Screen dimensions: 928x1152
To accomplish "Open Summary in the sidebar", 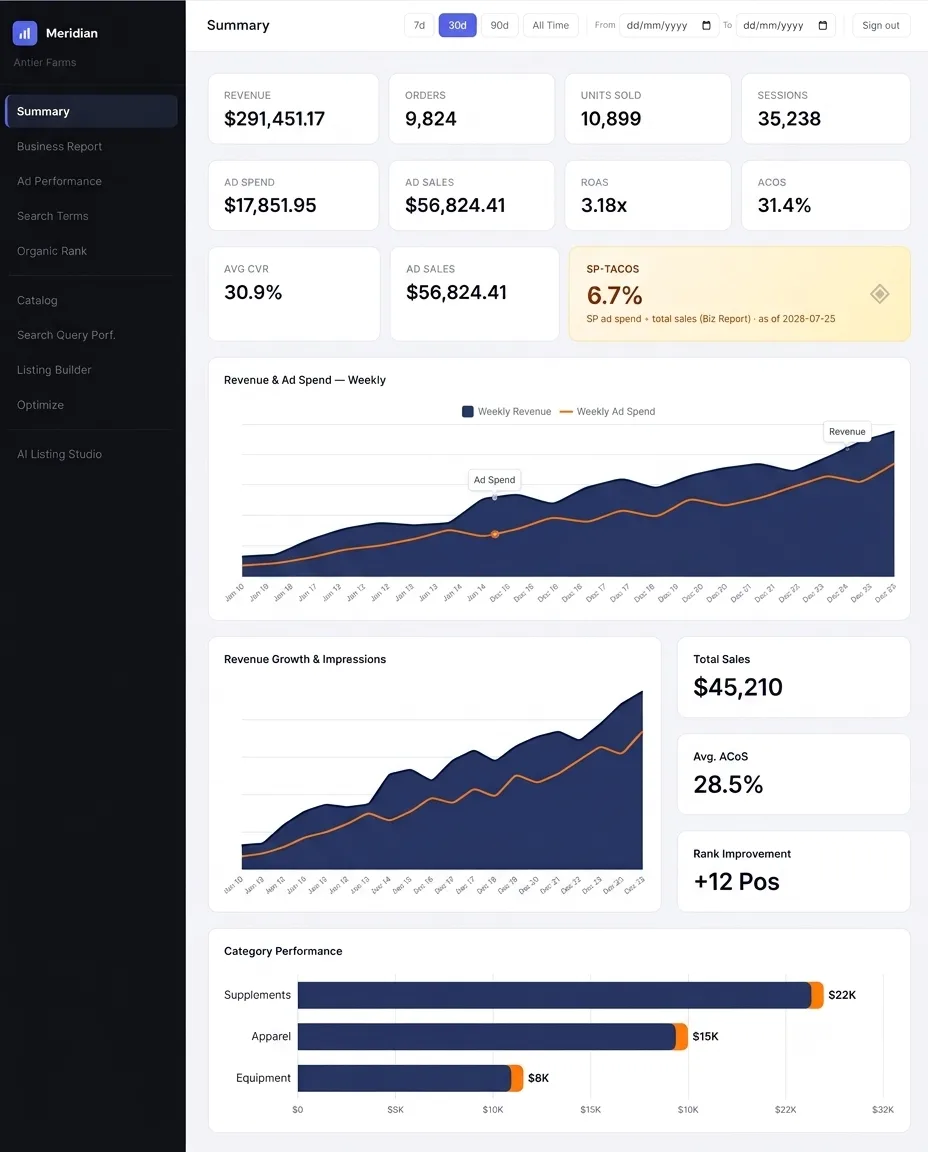I will (91, 112).
